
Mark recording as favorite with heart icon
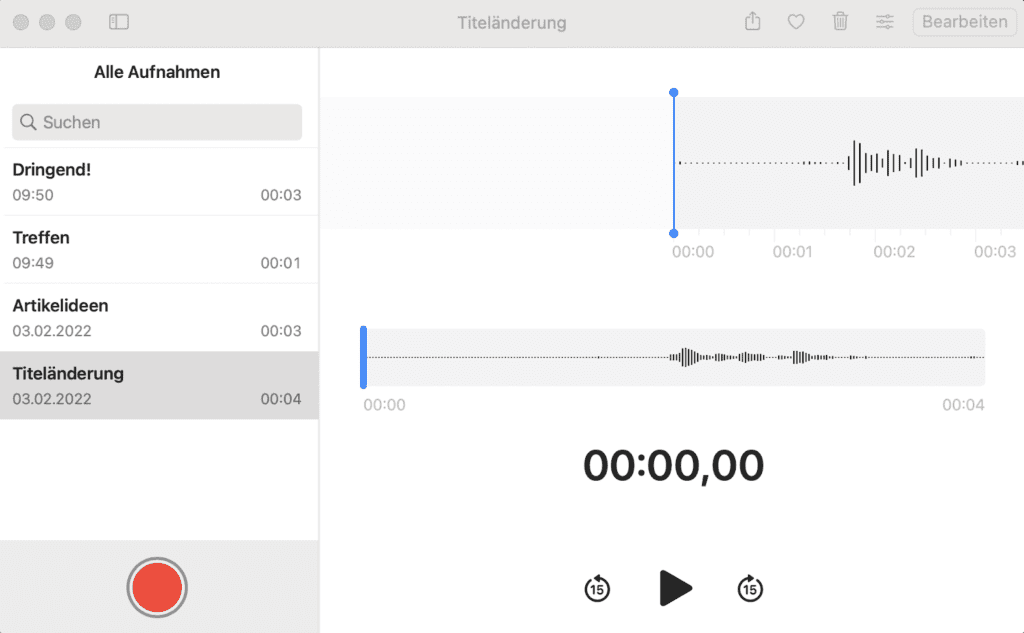[796, 21]
